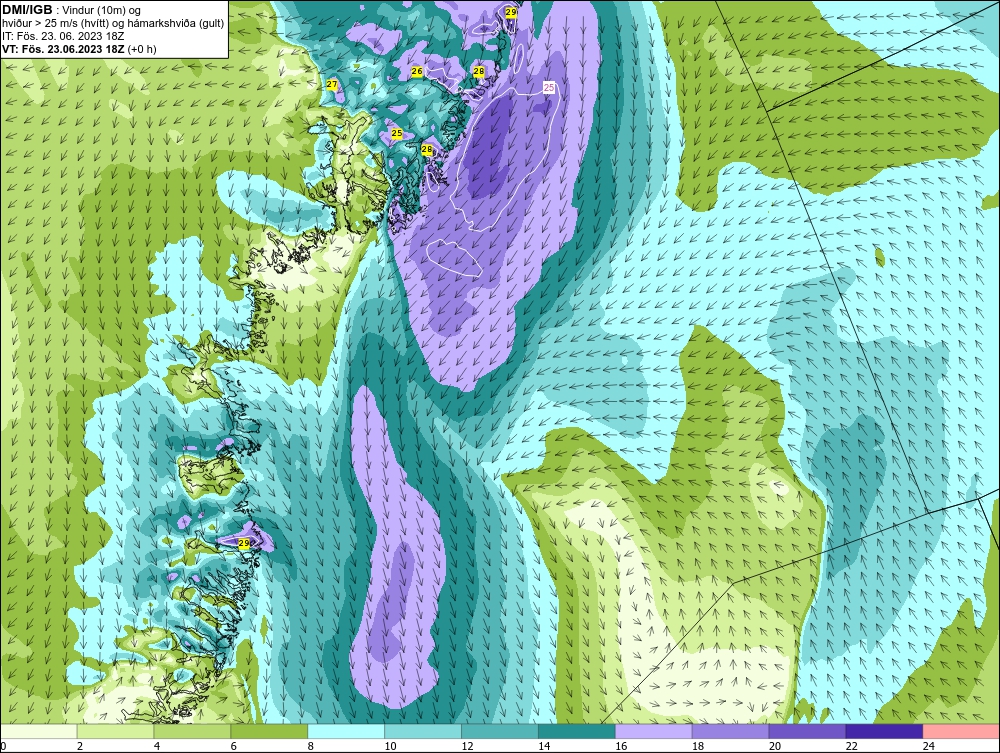The image size is (1000, 753).
Task: Select the medium teal 12–14 legend swatch
Action: point(499,731)
